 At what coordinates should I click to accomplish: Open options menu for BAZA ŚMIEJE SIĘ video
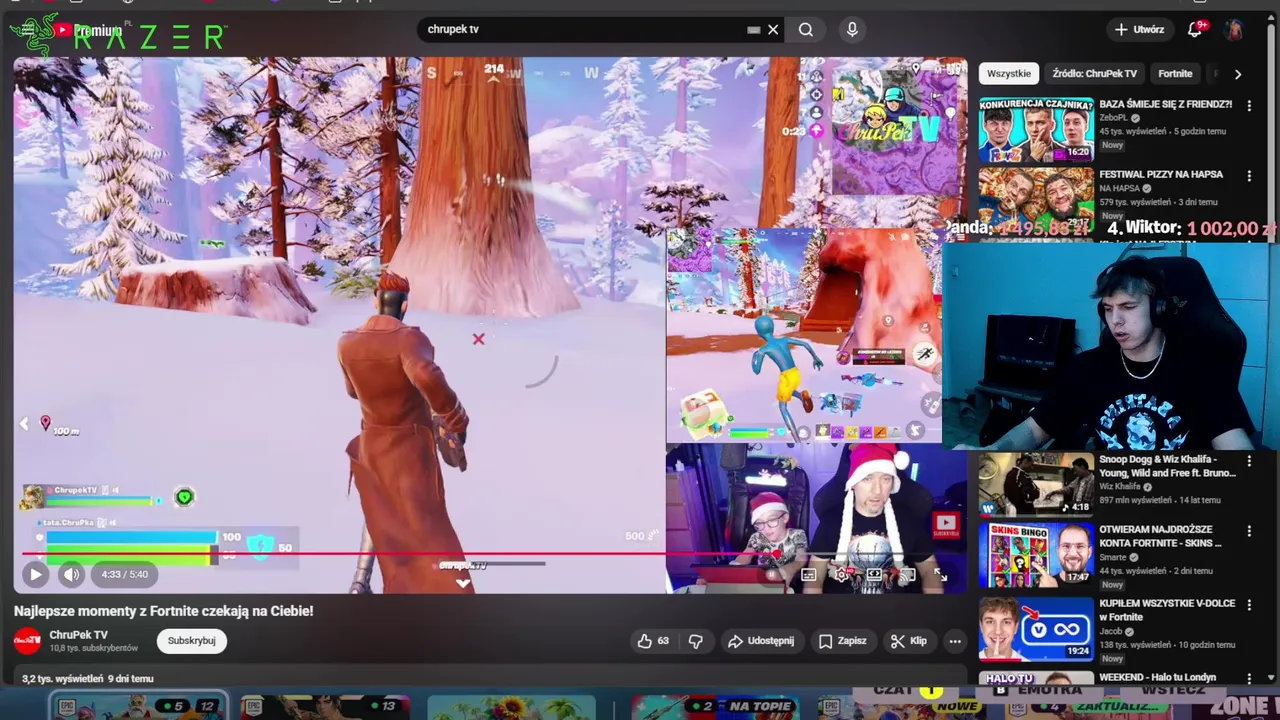click(x=1249, y=105)
